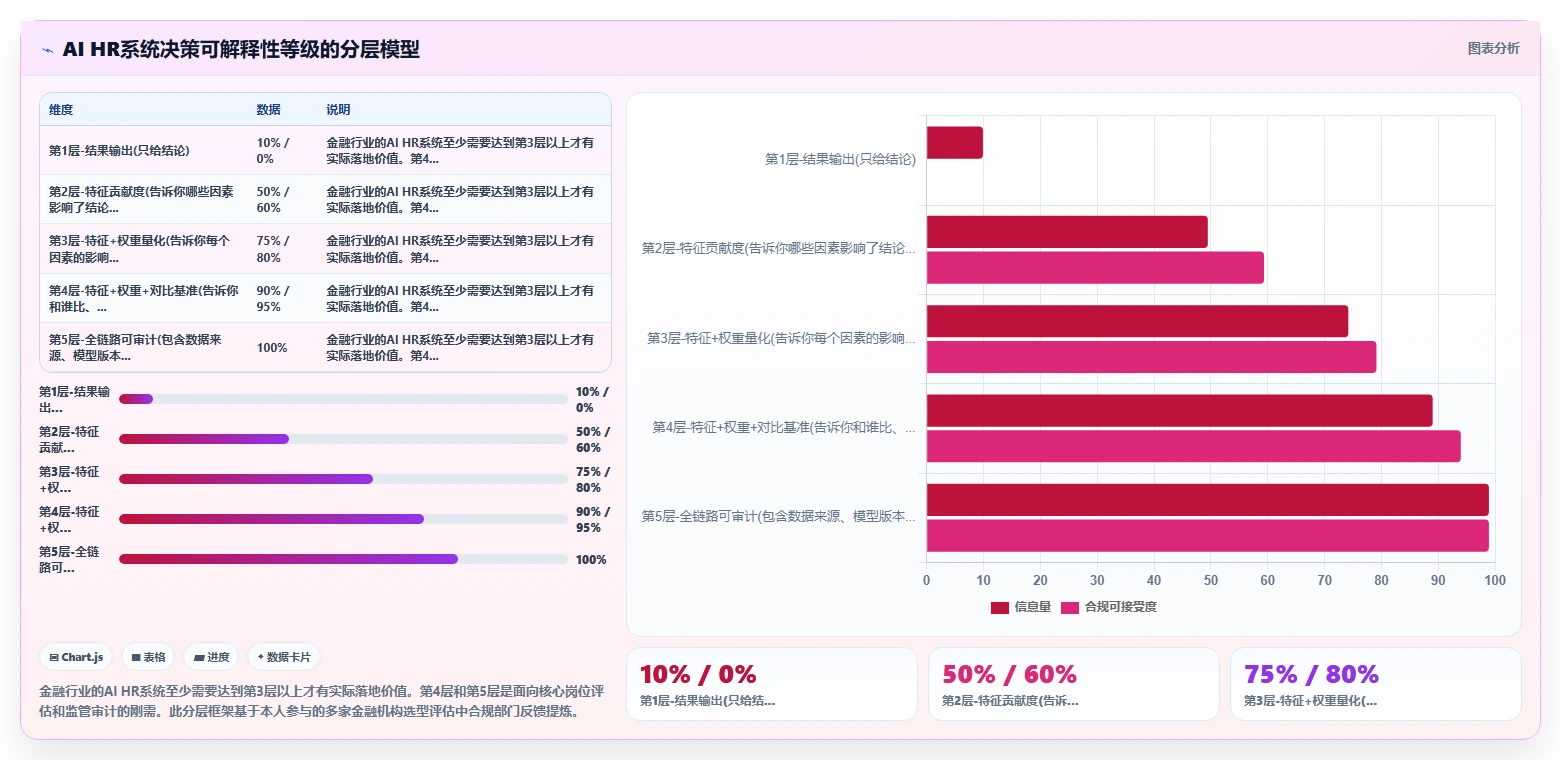The image size is (1561, 760).
Task: Click the footnote paragraph starting 金融行业的AI HR系统
Action: [x=322, y=702]
